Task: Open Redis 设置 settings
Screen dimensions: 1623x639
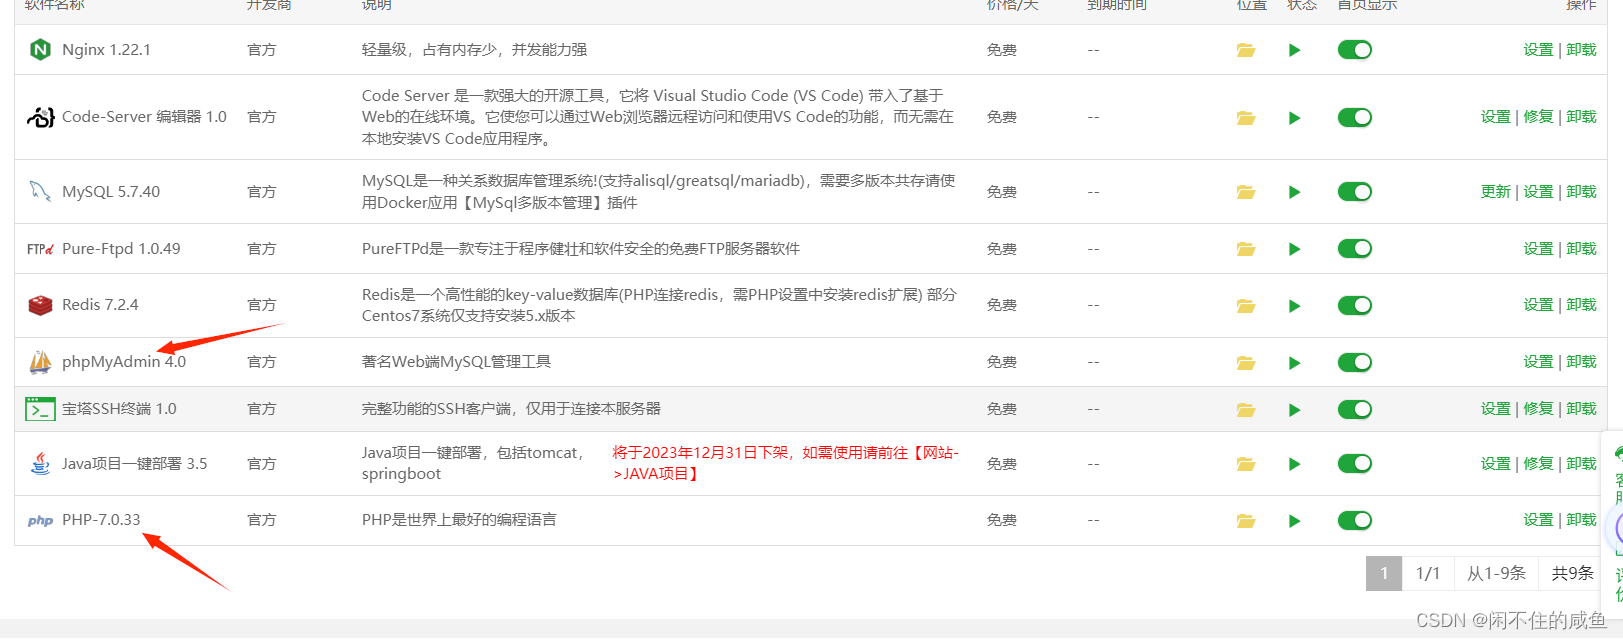Action: click(x=1538, y=305)
